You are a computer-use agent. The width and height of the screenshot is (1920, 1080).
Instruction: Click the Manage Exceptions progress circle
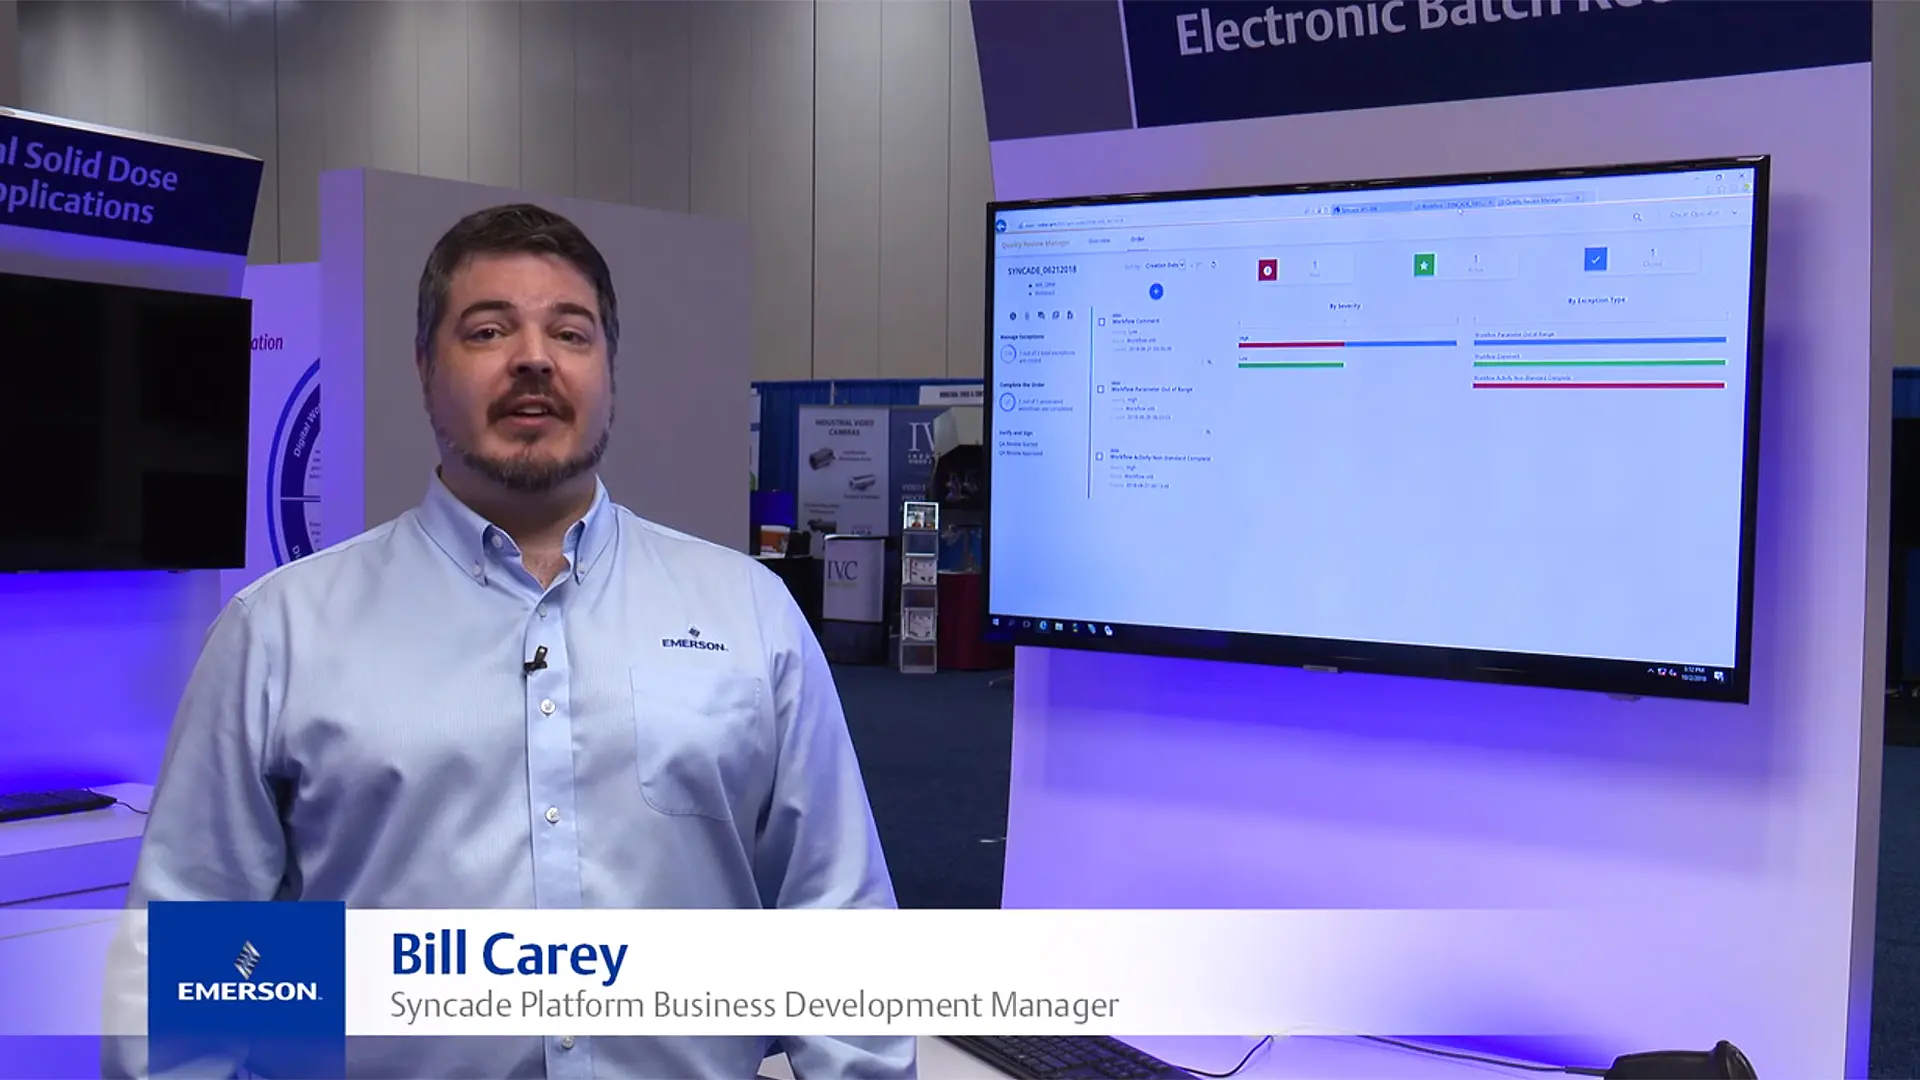(x=1007, y=353)
